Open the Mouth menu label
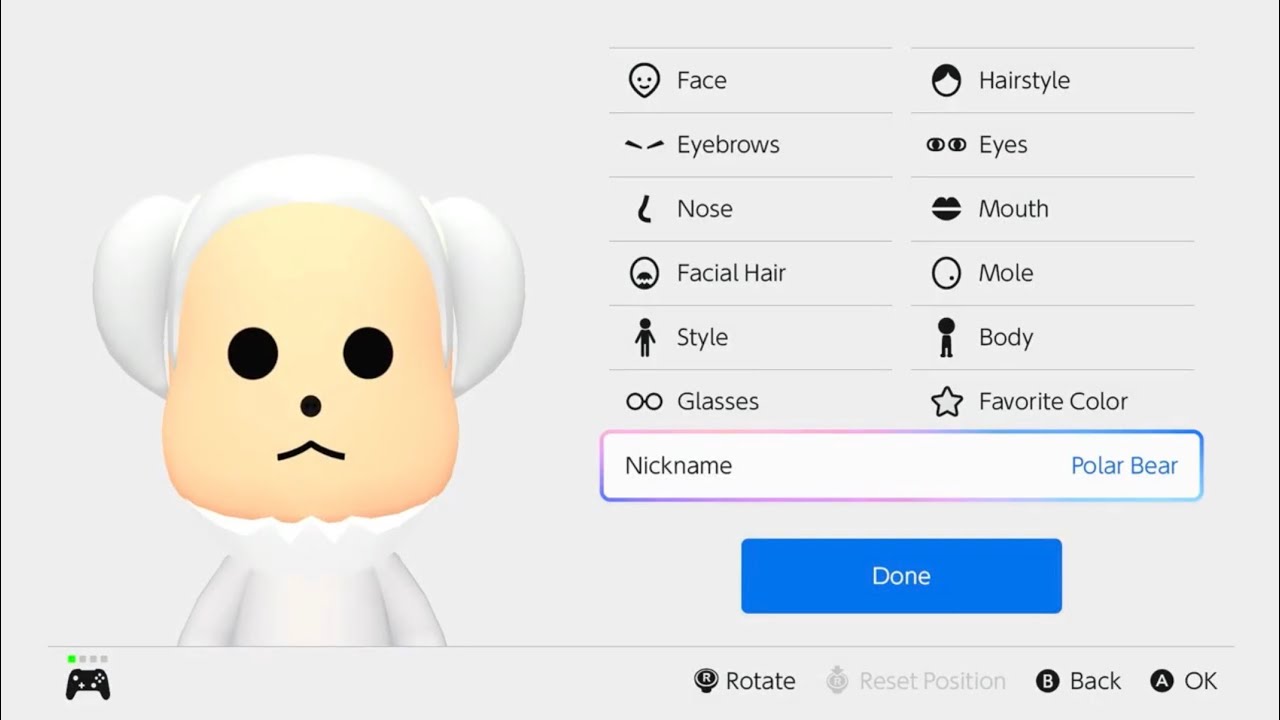This screenshot has height=720, width=1280. point(1014,209)
